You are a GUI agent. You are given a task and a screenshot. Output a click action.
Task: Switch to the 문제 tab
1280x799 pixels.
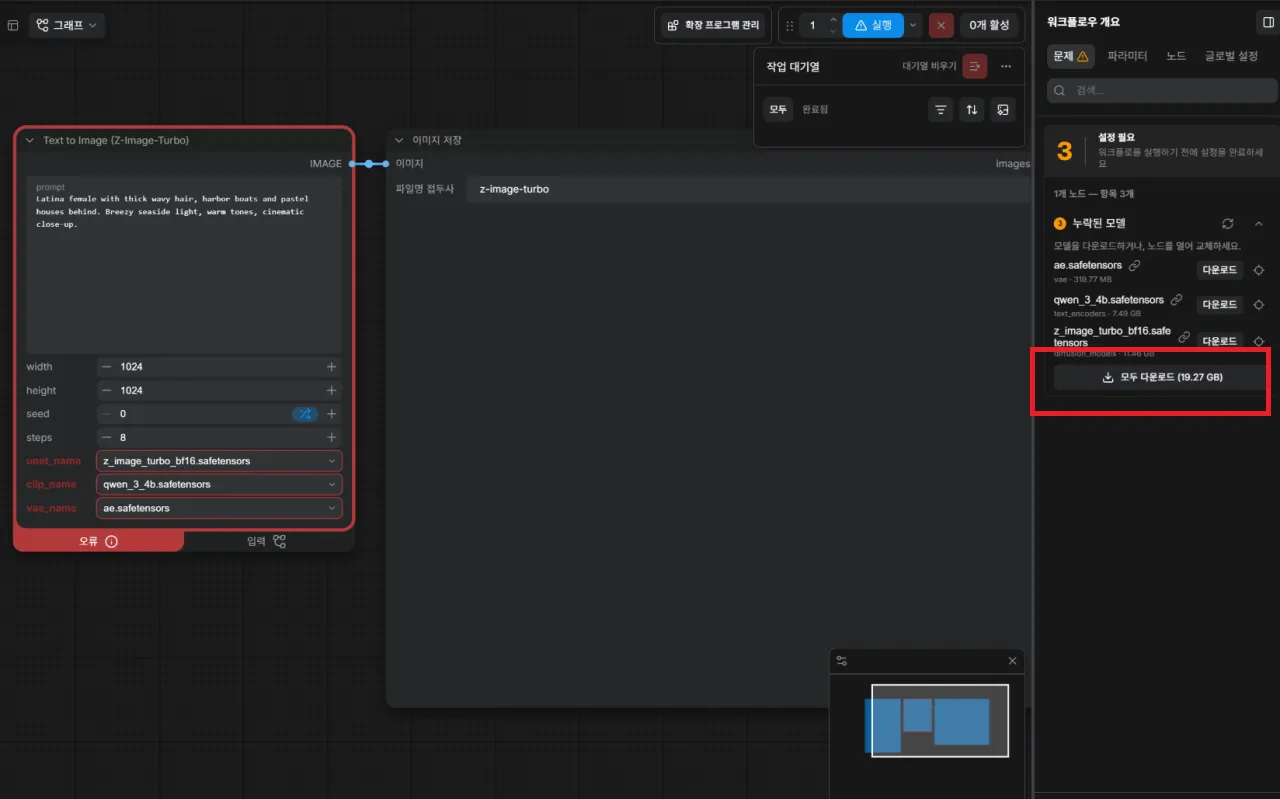pos(1071,56)
